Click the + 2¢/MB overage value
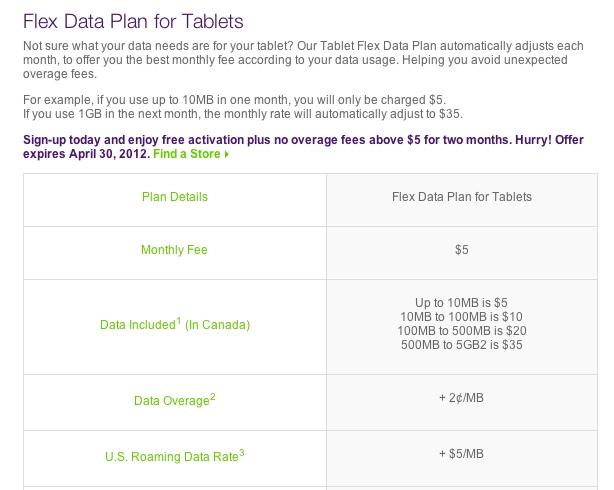 (x=461, y=398)
